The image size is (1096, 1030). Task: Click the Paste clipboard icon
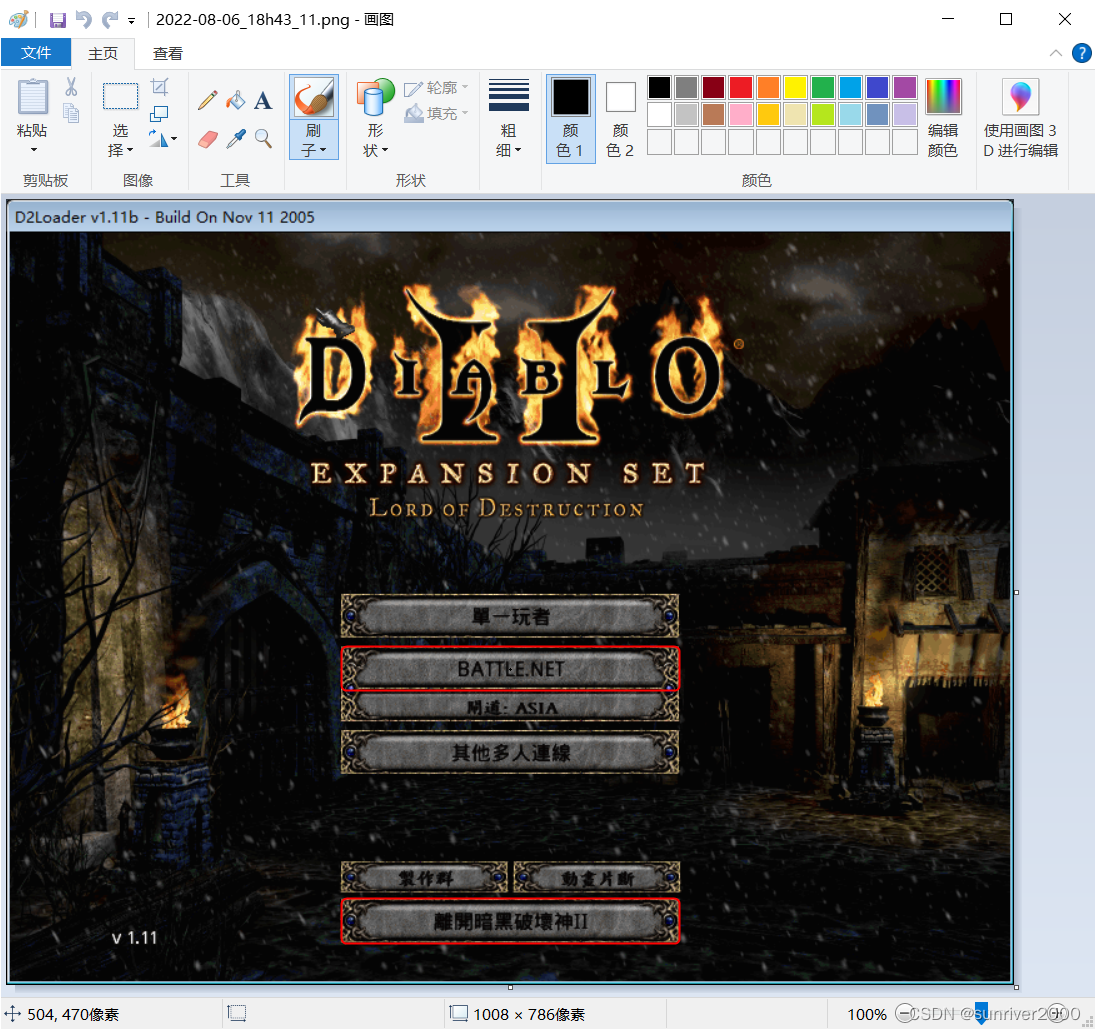[x=32, y=96]
